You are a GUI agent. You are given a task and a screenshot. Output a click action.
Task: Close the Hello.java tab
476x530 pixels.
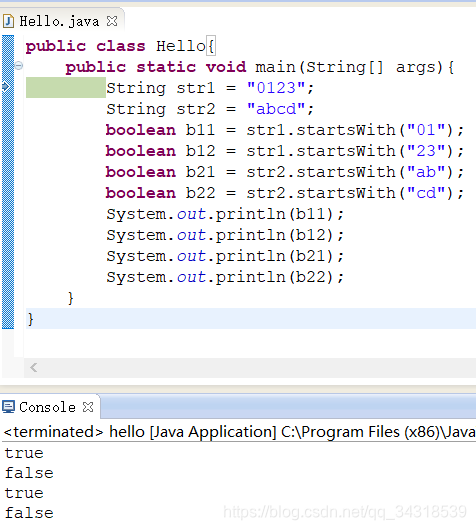click(112, 21)
